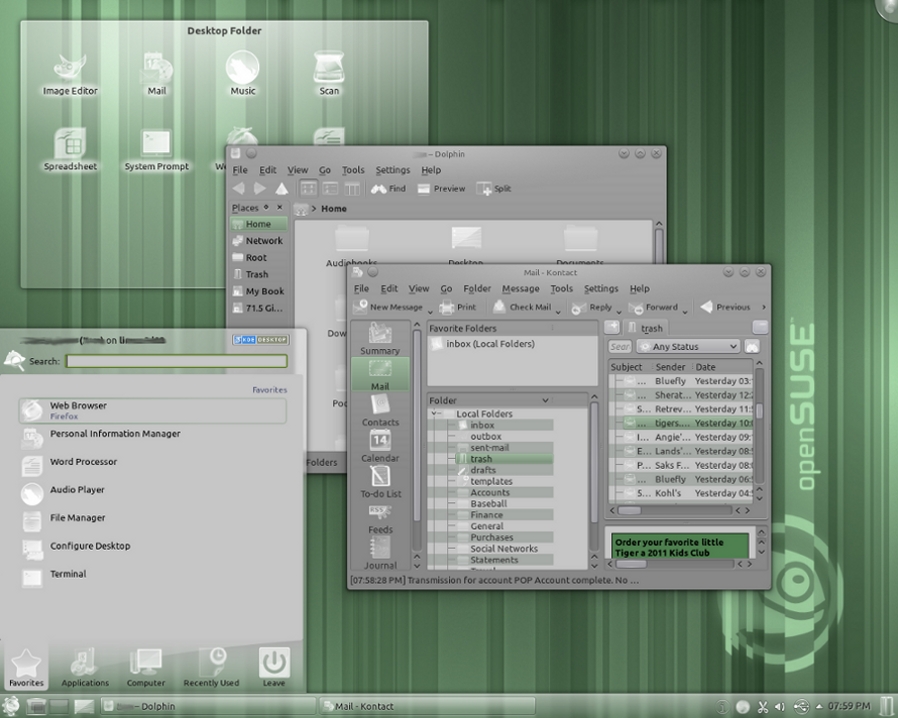Click the launcher Search field
This screenshot has height=718, width=898.
(176, 361)
